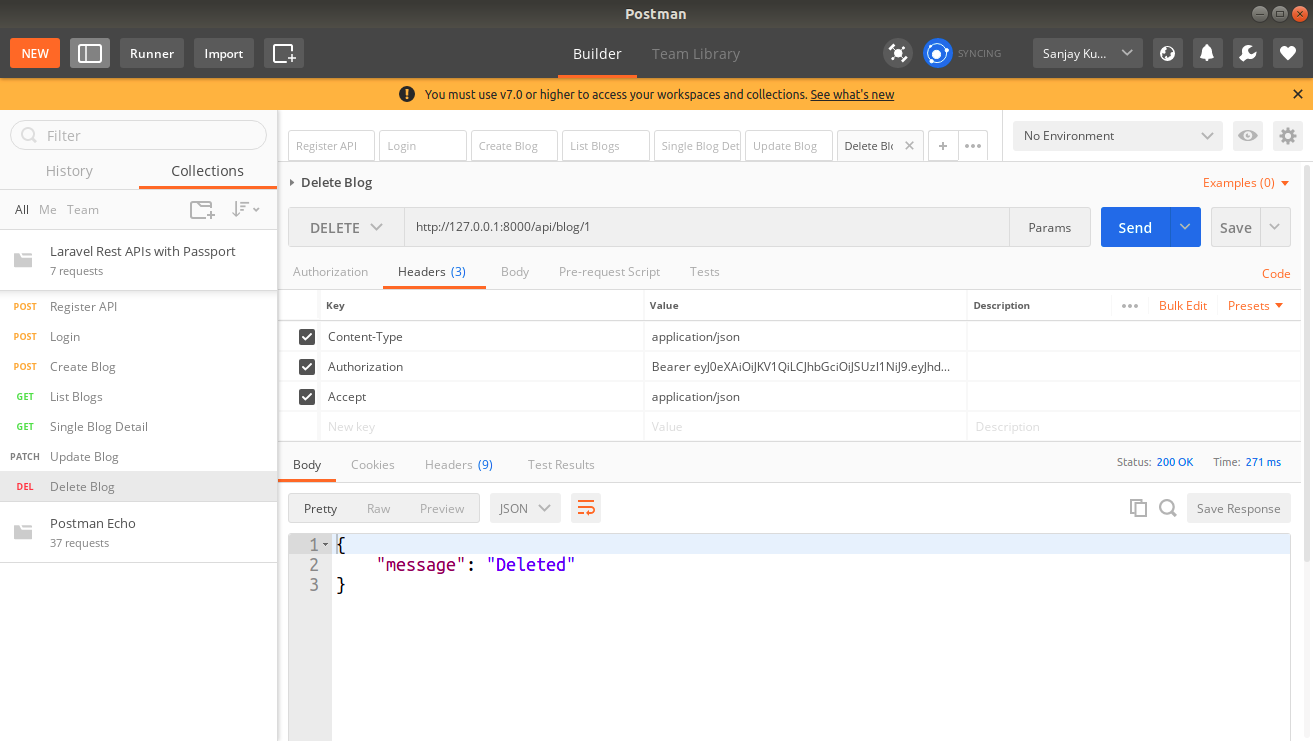Open the DELETE method dropdown

click(346, 227)
